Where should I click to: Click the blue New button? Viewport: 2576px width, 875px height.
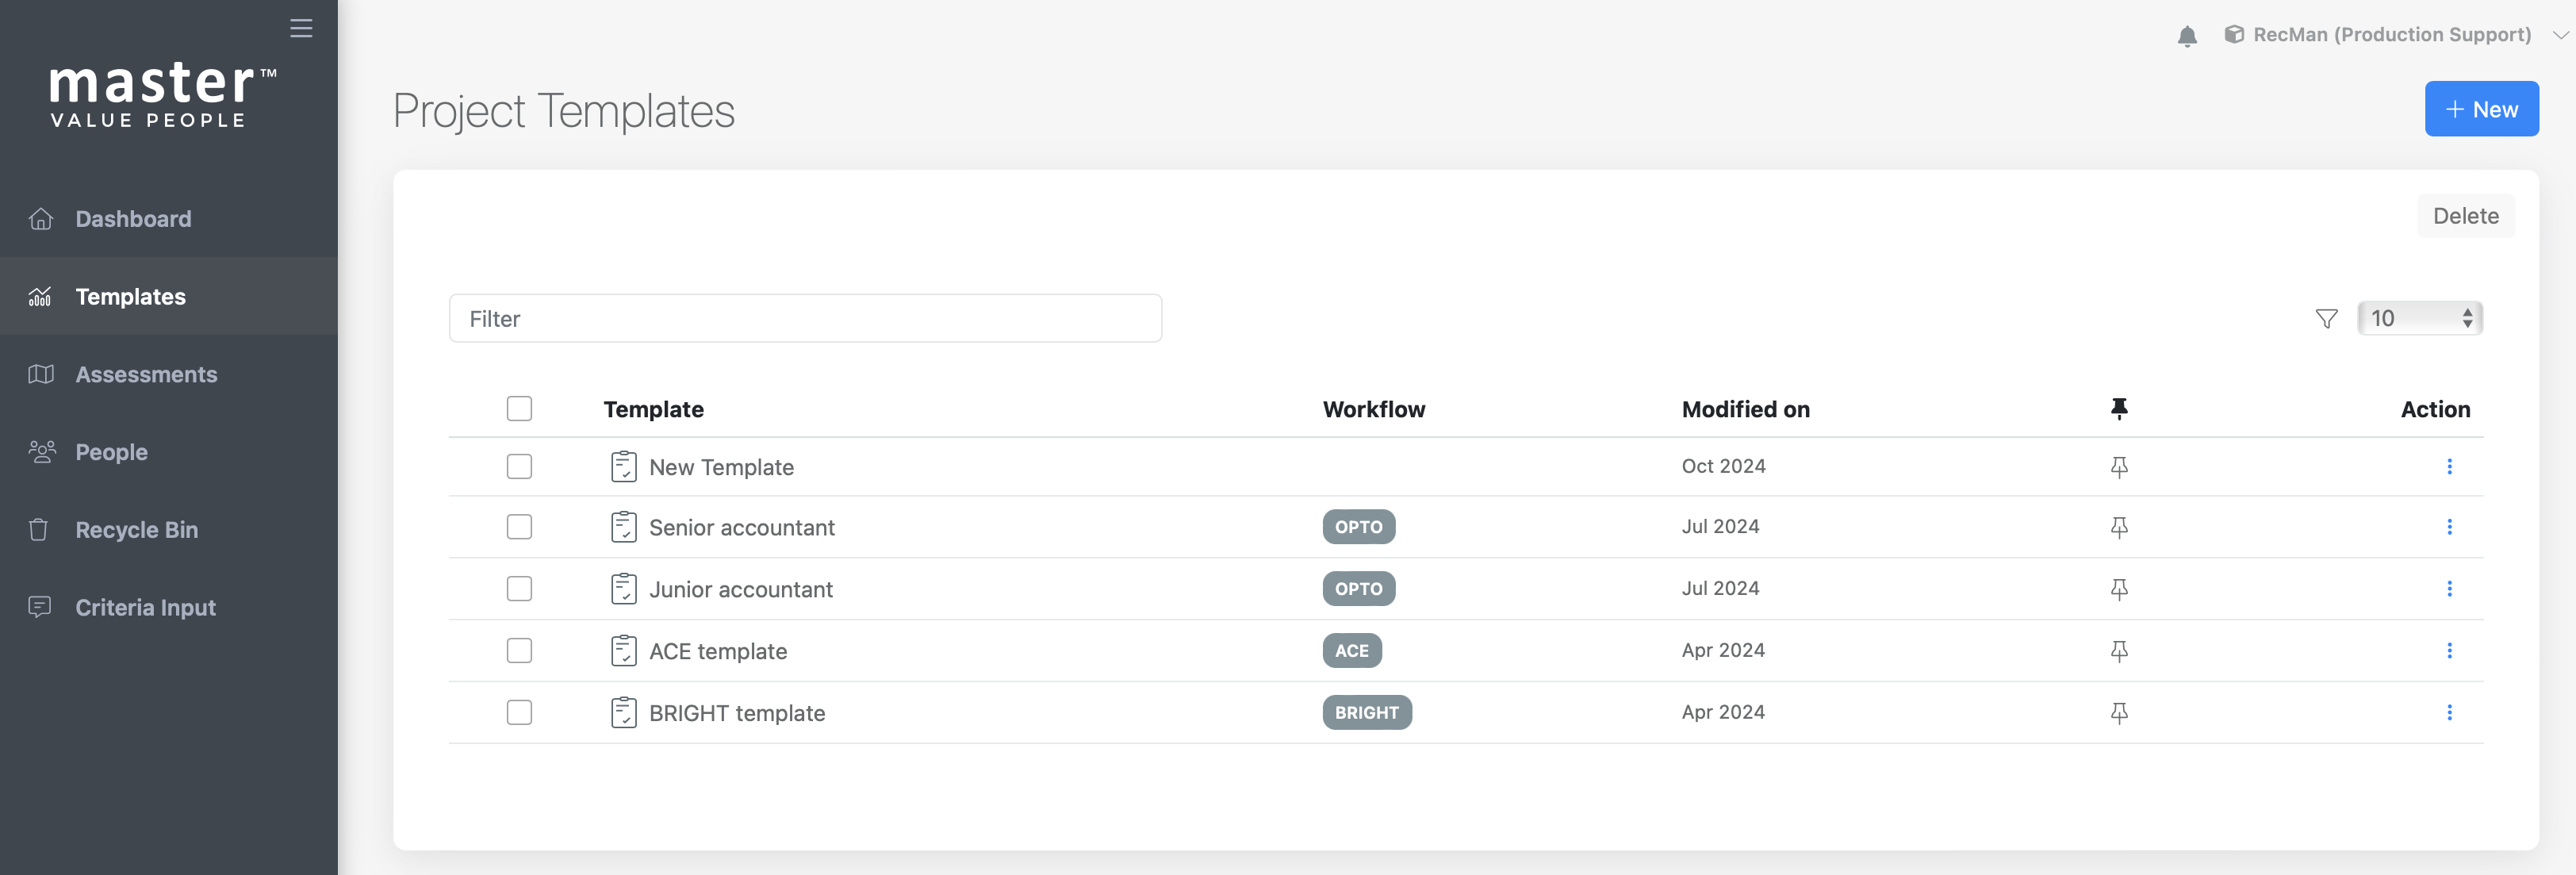coord(2480,109)
